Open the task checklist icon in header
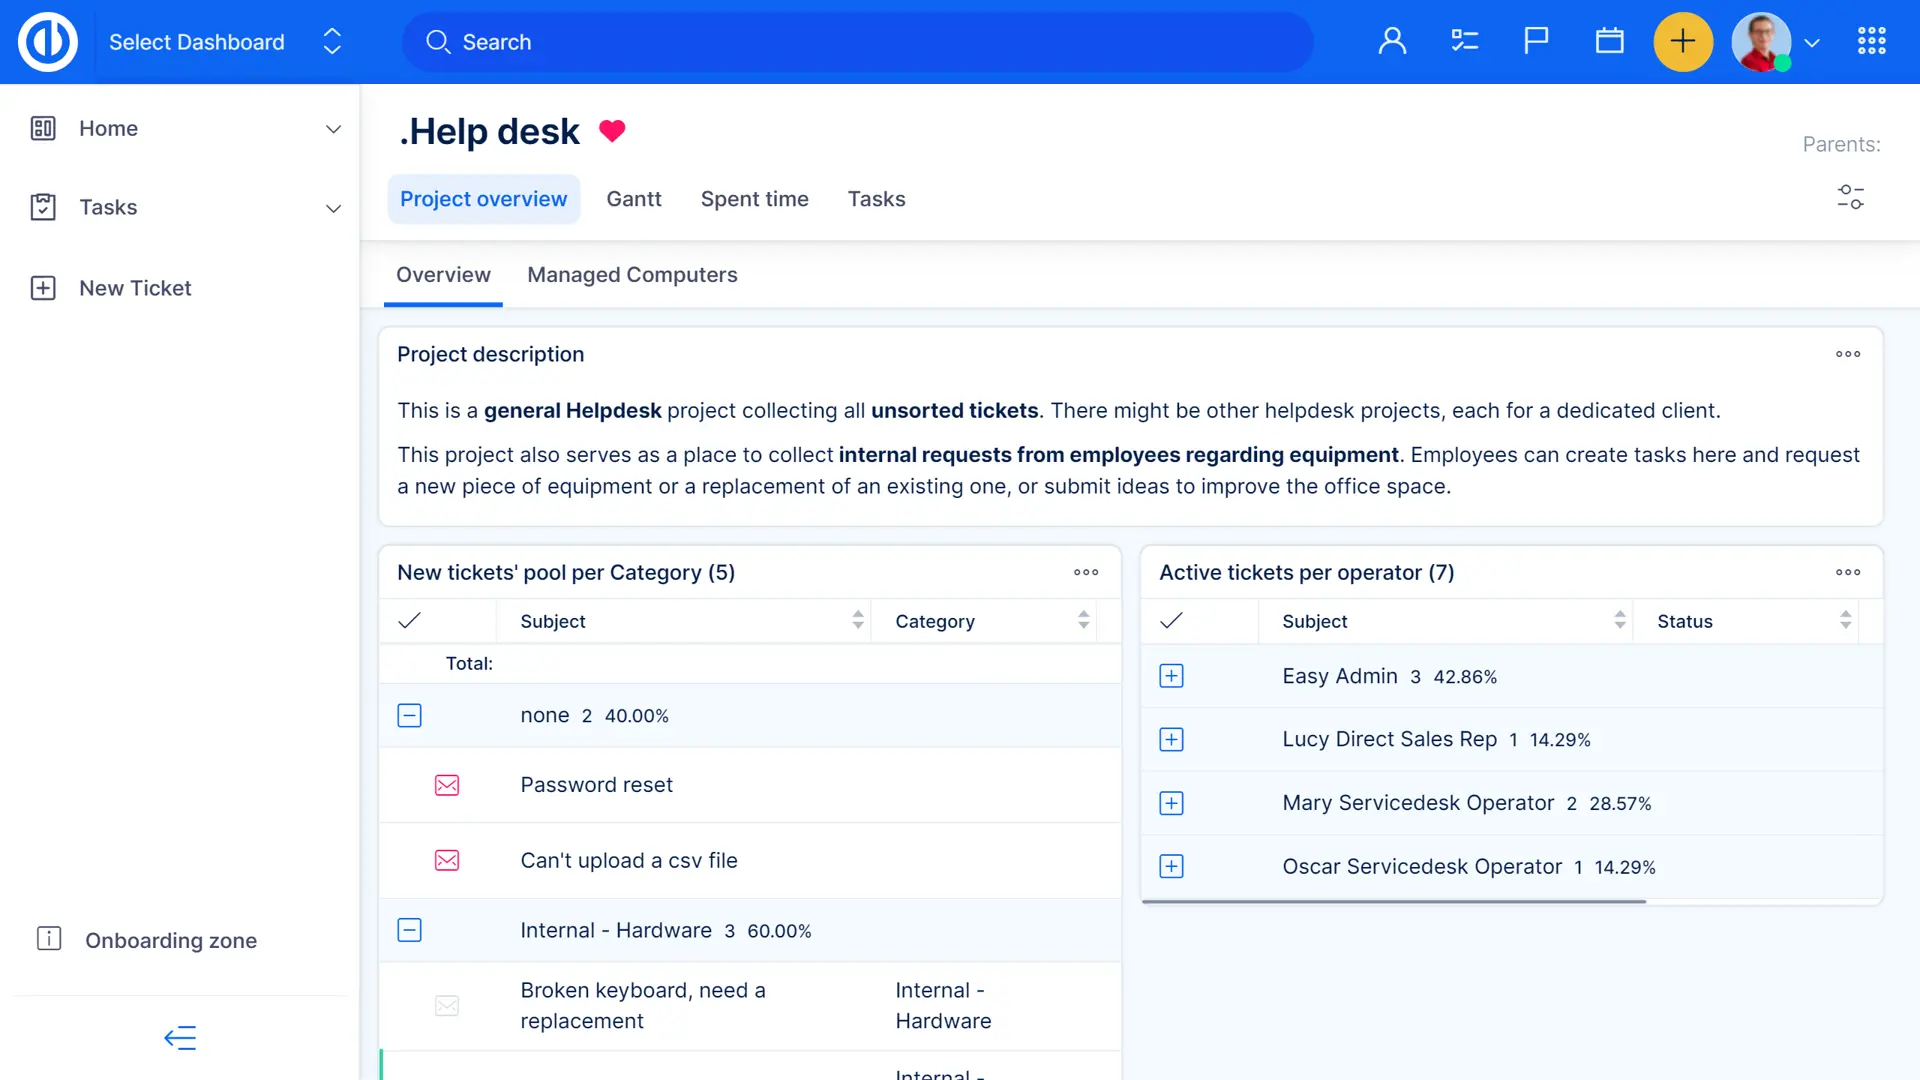Image resolution: width=1920 pixels, height=1080 pixels. coord(1464,41)
